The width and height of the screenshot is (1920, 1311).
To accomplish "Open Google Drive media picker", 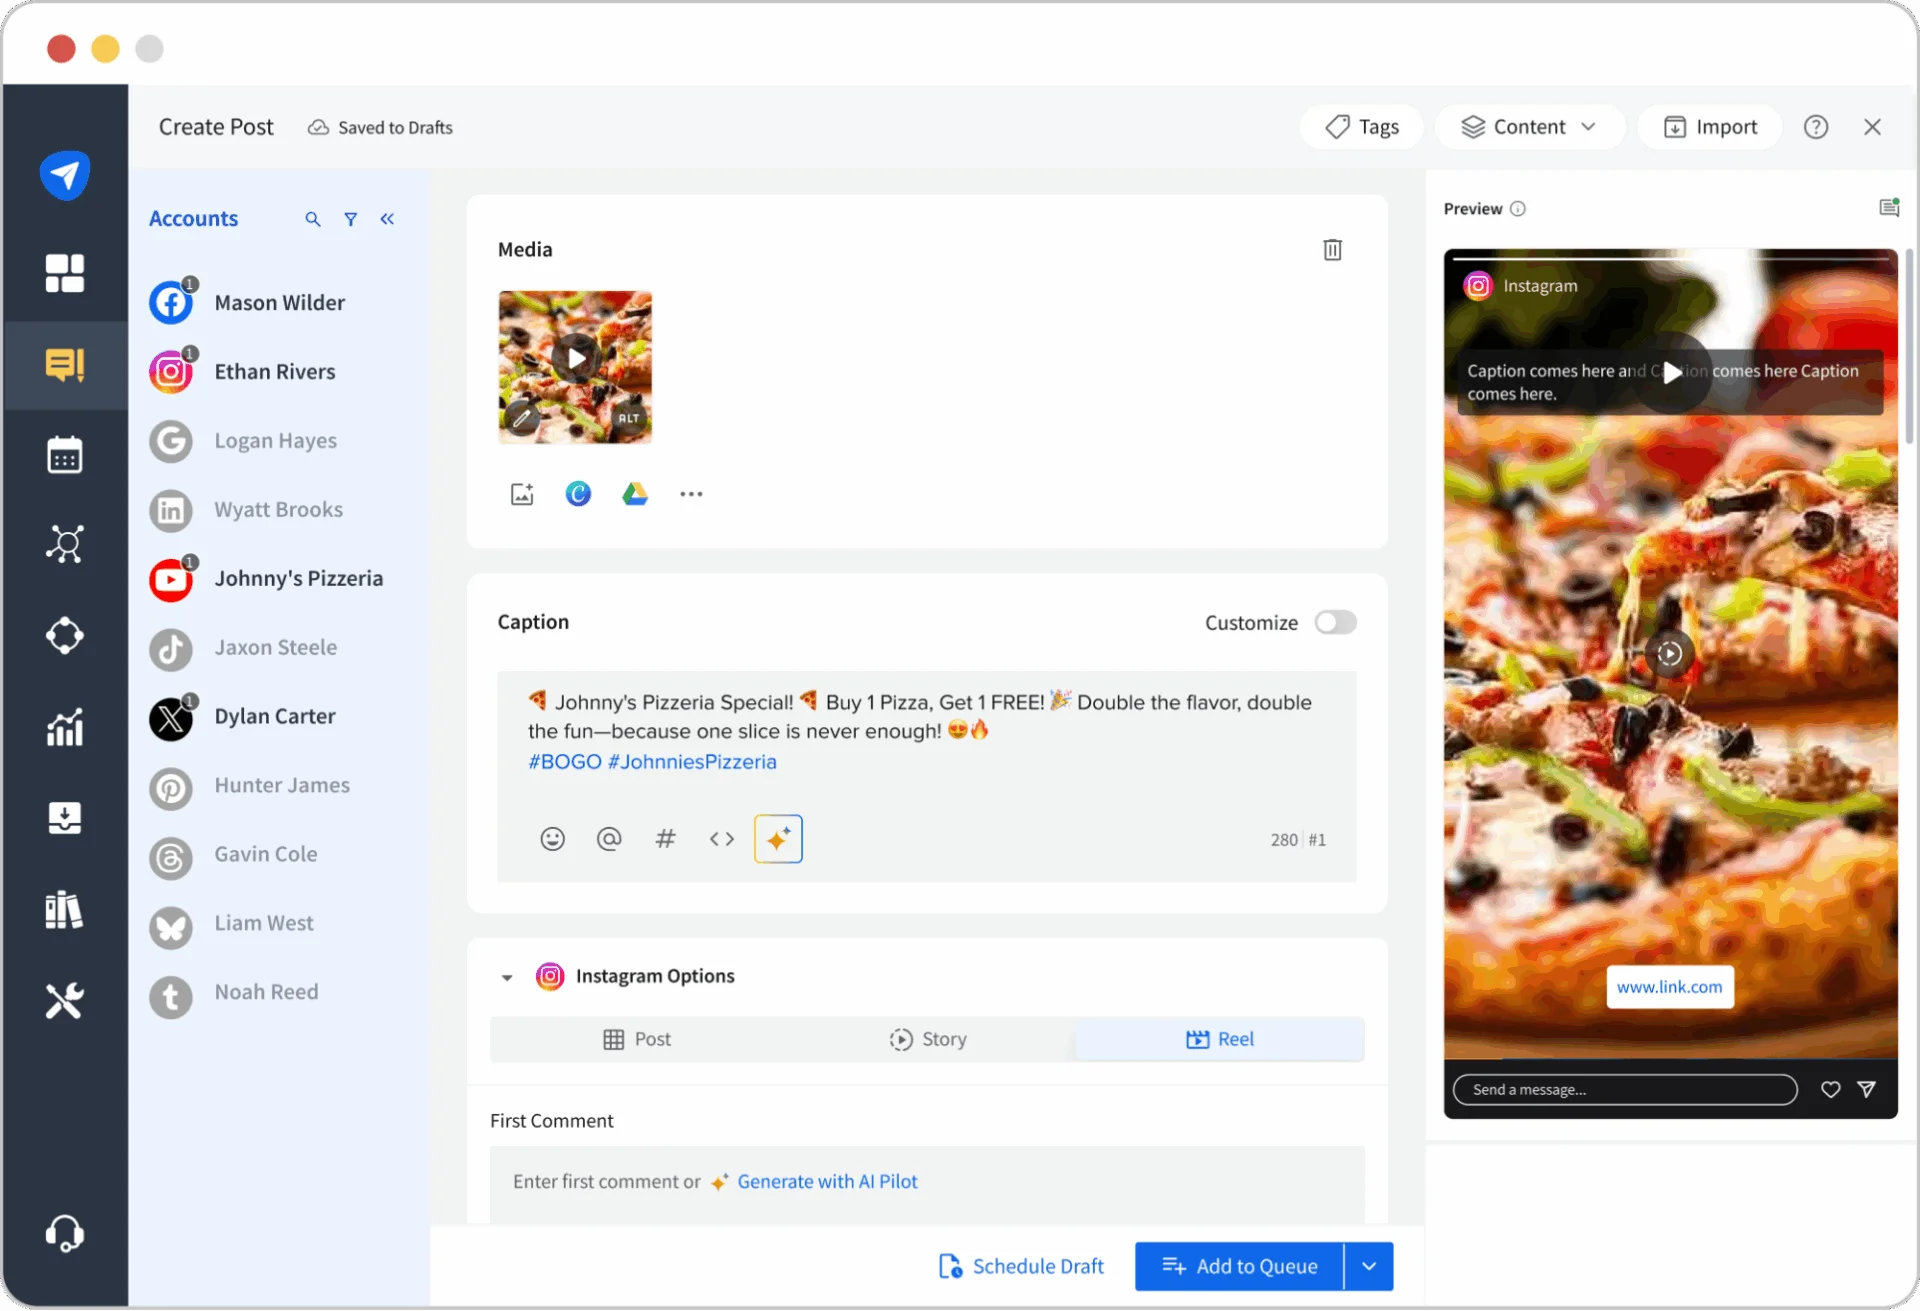I will coord(635,494).
